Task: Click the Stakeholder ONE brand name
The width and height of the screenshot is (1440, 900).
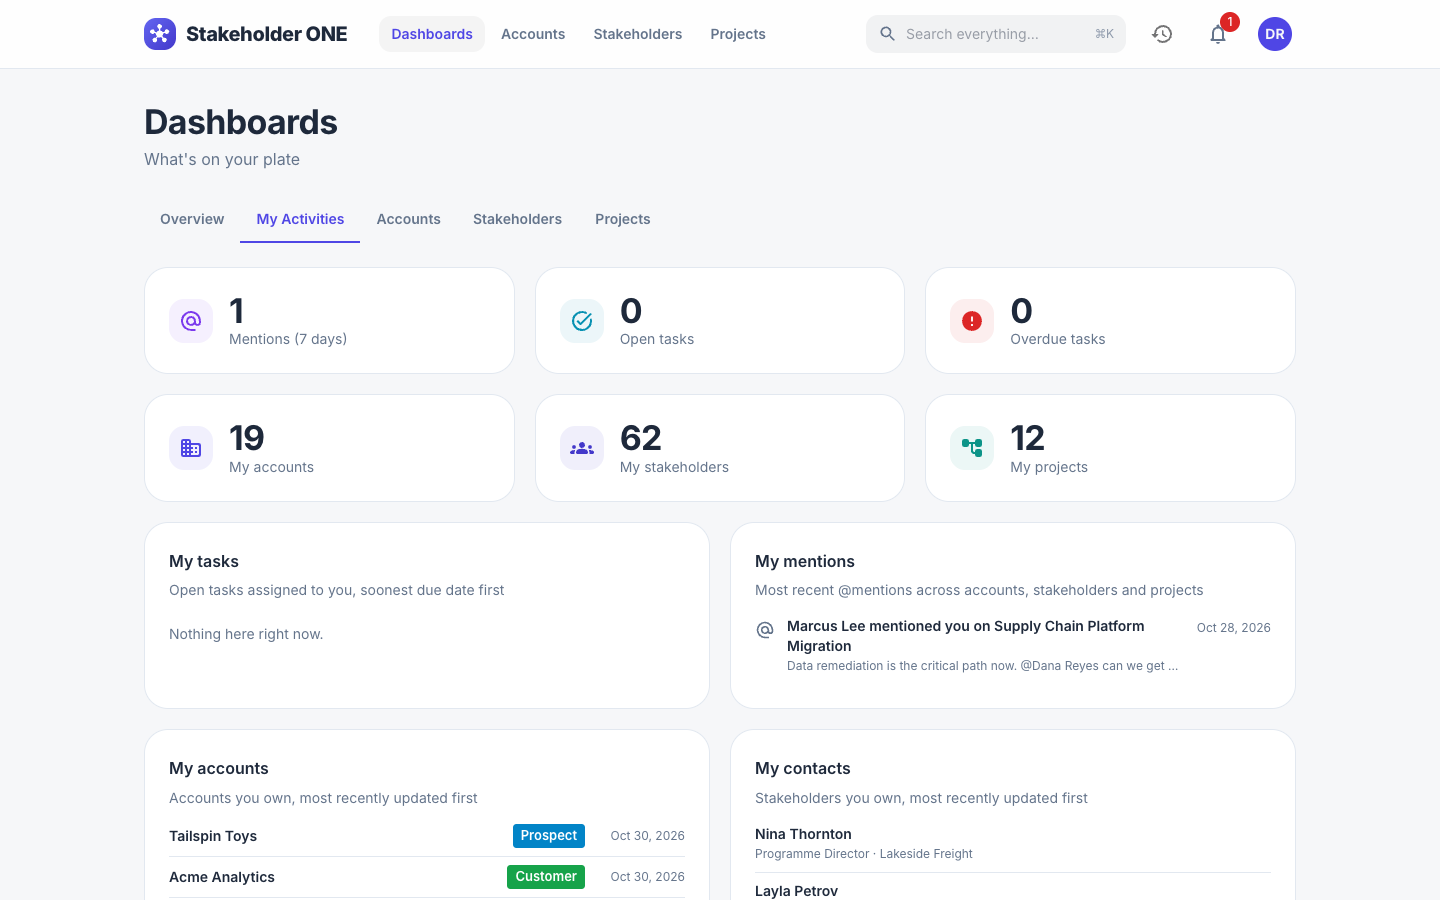Action: (x=266, y=34)
